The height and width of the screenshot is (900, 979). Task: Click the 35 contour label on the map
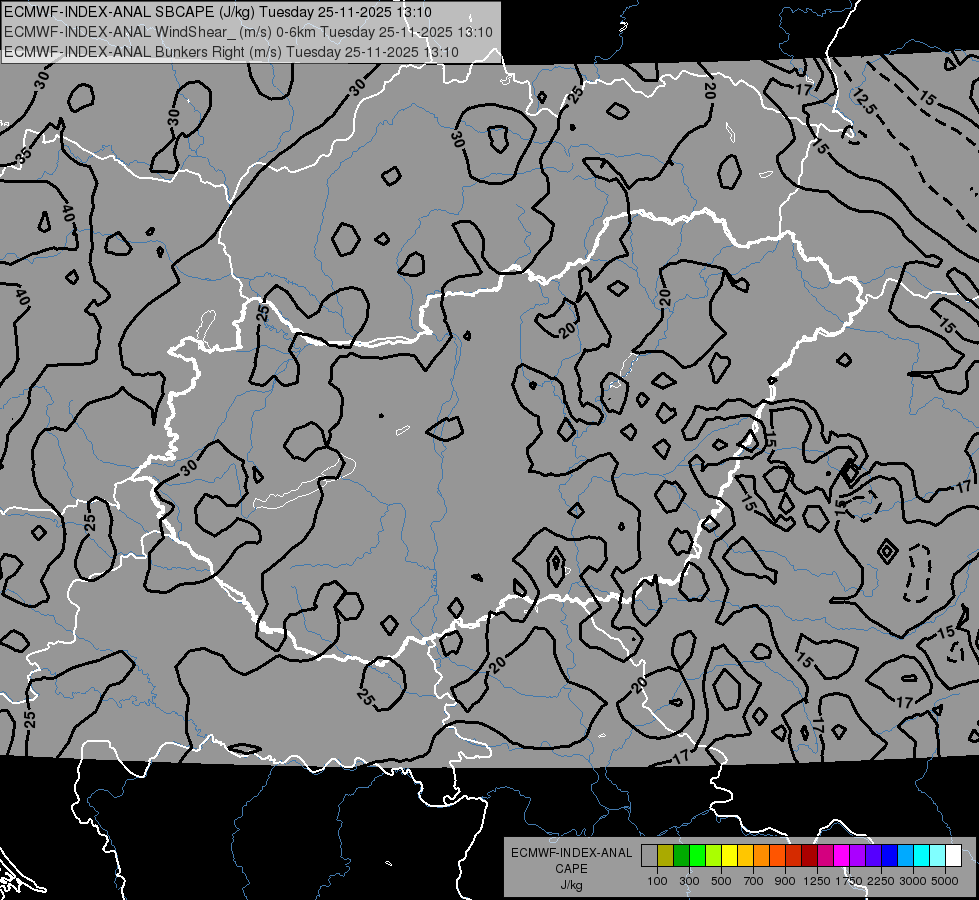(25, 157)
